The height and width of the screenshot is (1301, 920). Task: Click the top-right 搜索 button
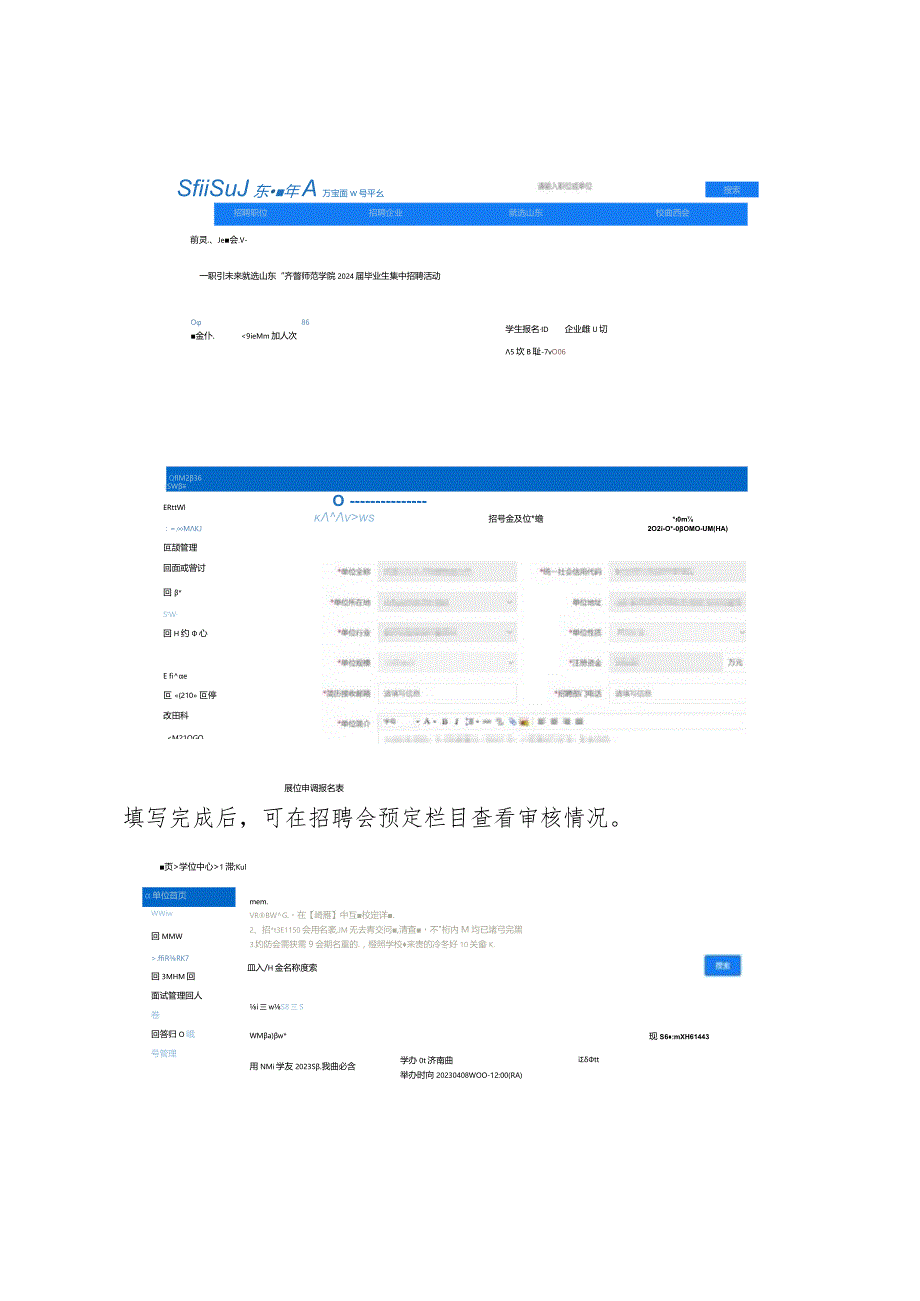[731, 189]
